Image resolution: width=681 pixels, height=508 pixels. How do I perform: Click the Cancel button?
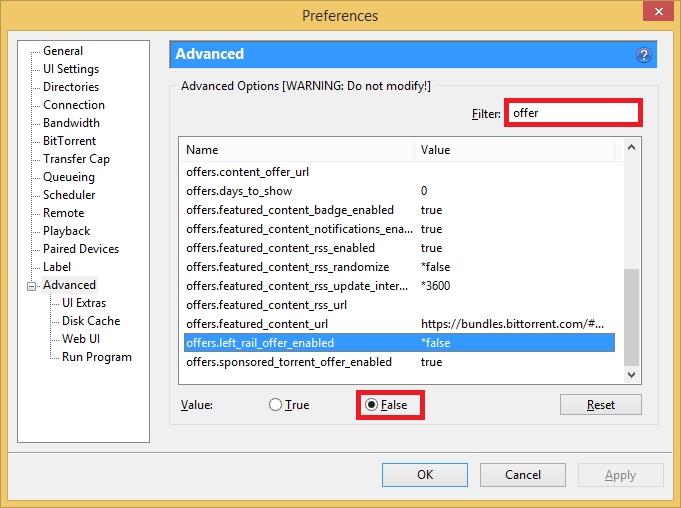coord(522,475)
